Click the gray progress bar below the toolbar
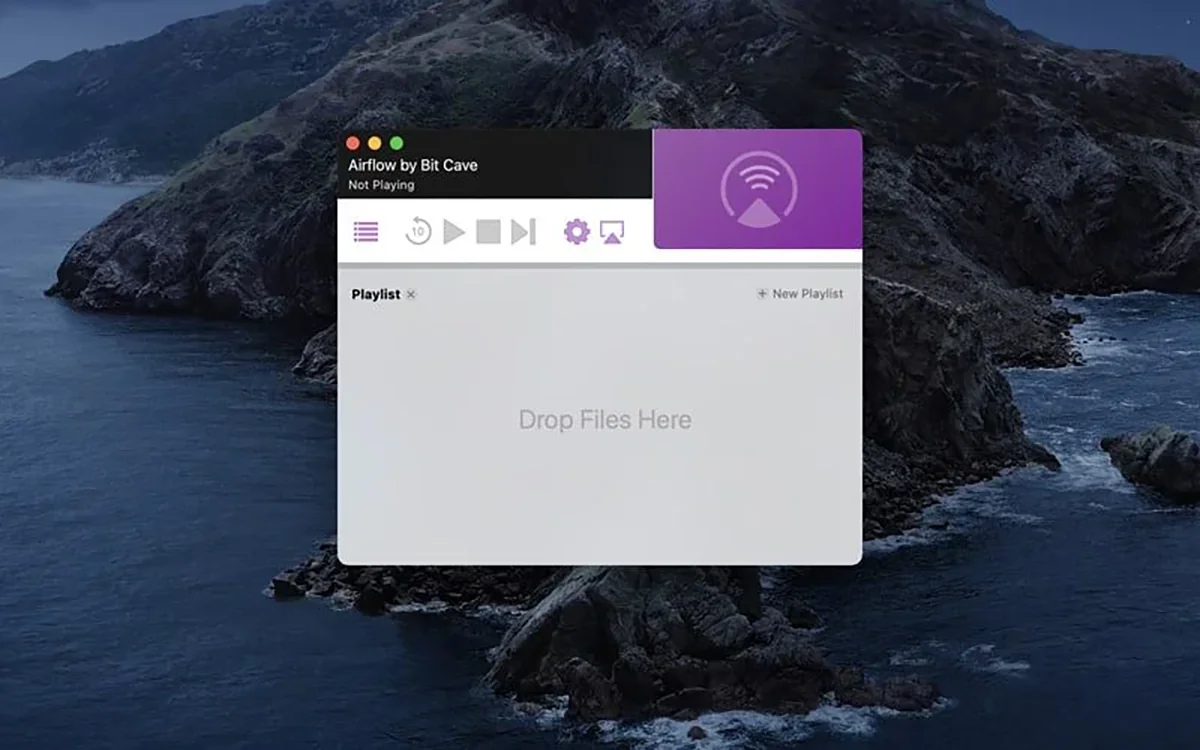The image size is (1200, 750). pos(600,266)
